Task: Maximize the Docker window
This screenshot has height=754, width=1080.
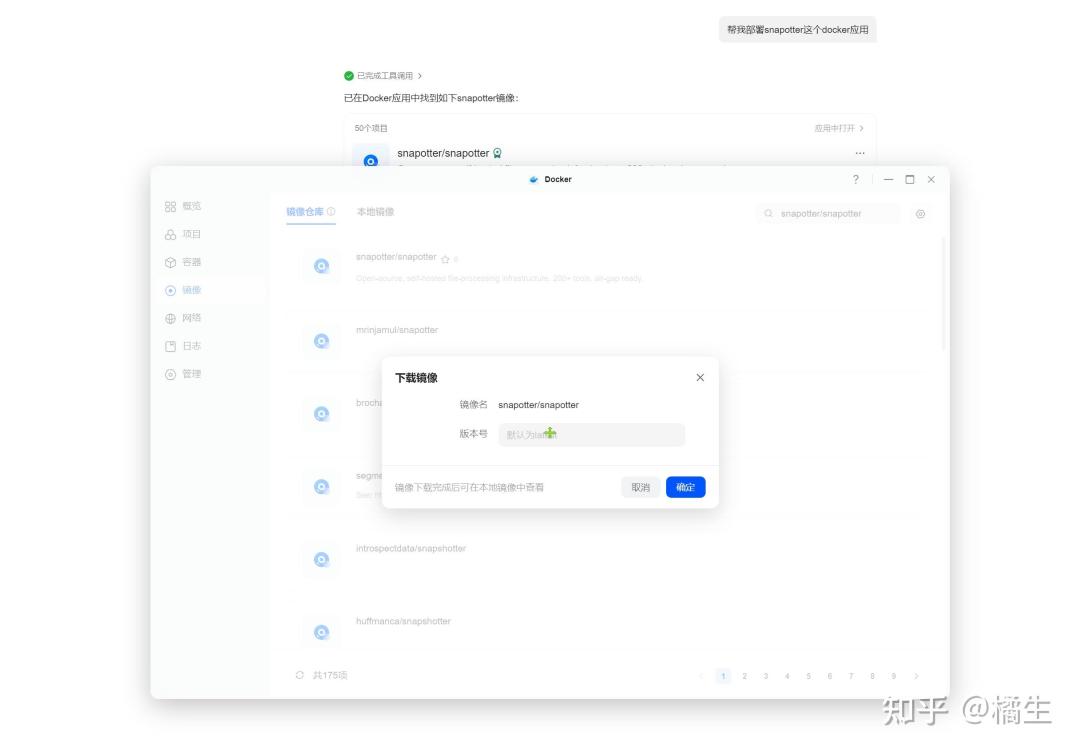Action: (910, 179)
